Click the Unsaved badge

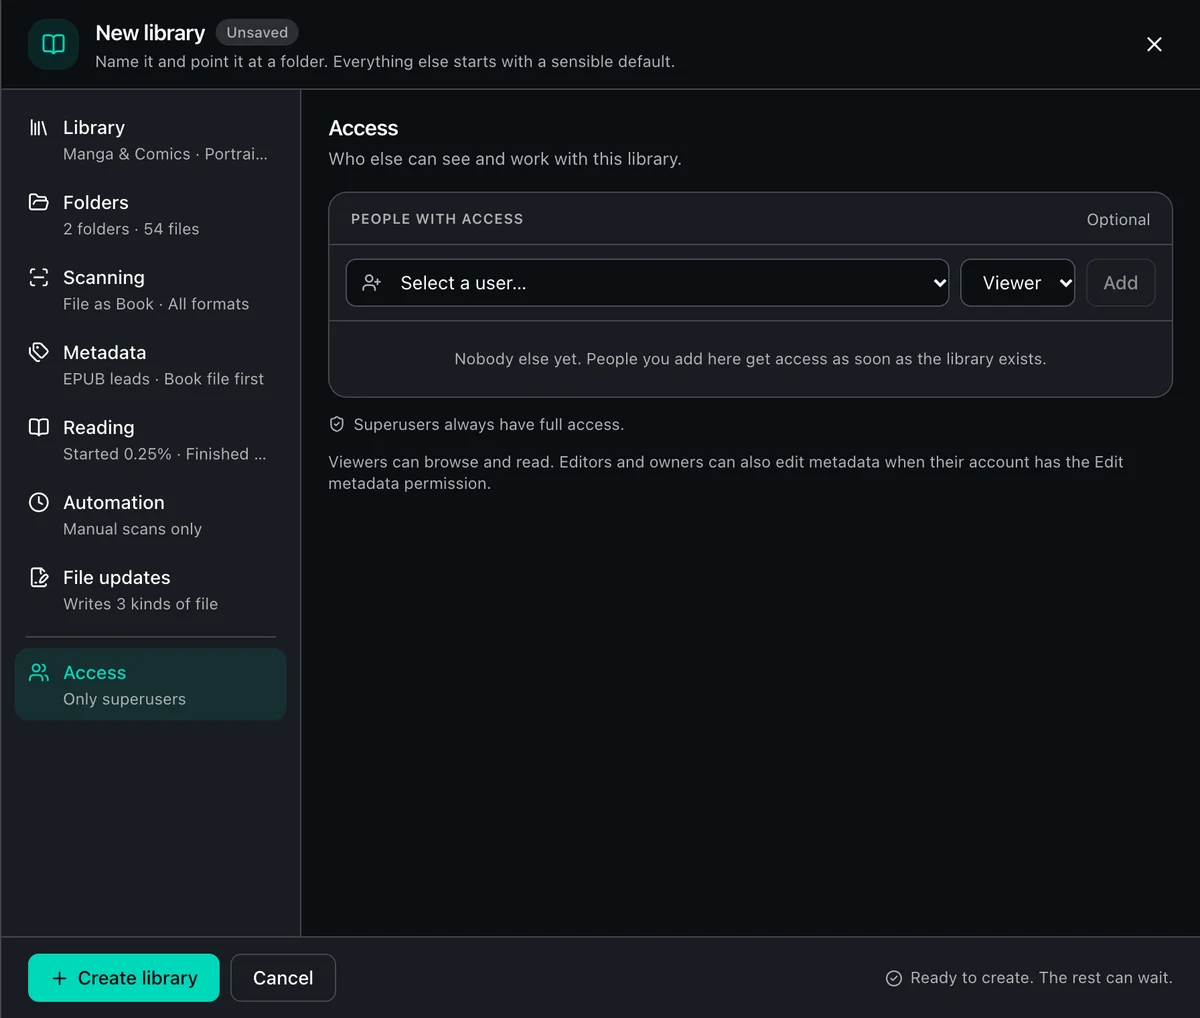point(257,32)
